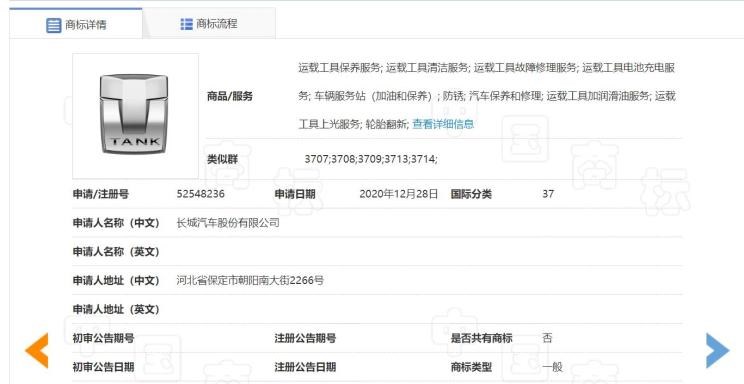744x384 pixels.
Task: Click the 申请人地址（中文） label
Action: [116, 281]
